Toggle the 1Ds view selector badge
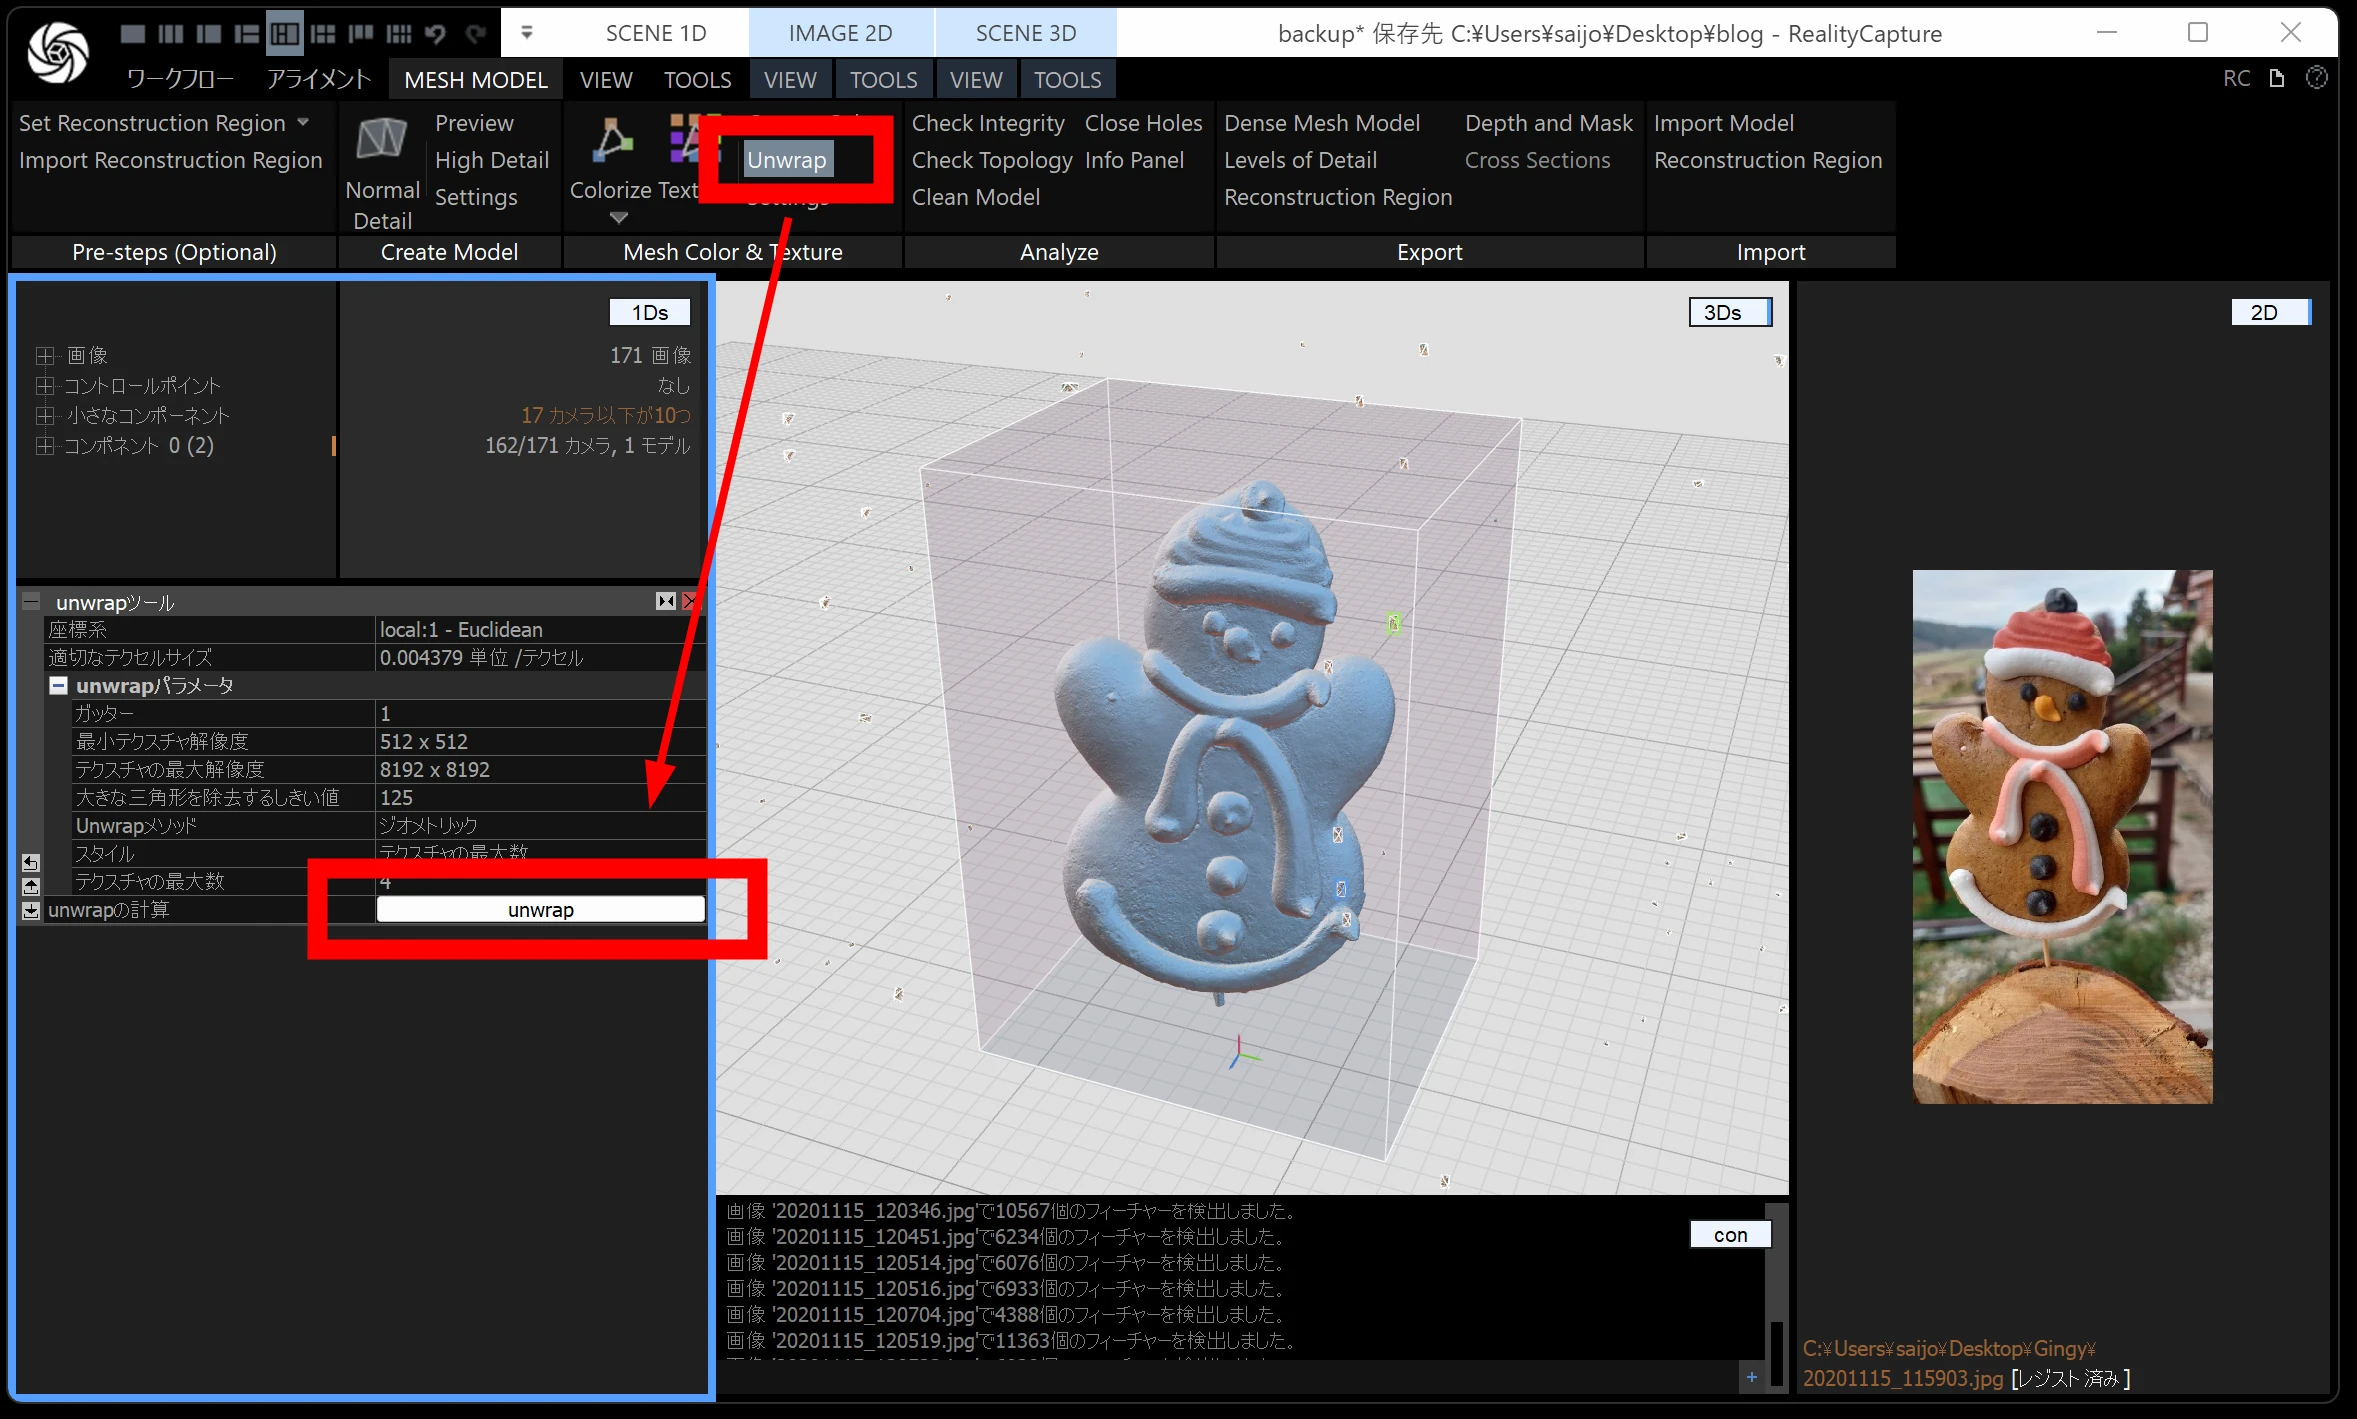The image size is (2357, 1419). (x=649, y=312)
